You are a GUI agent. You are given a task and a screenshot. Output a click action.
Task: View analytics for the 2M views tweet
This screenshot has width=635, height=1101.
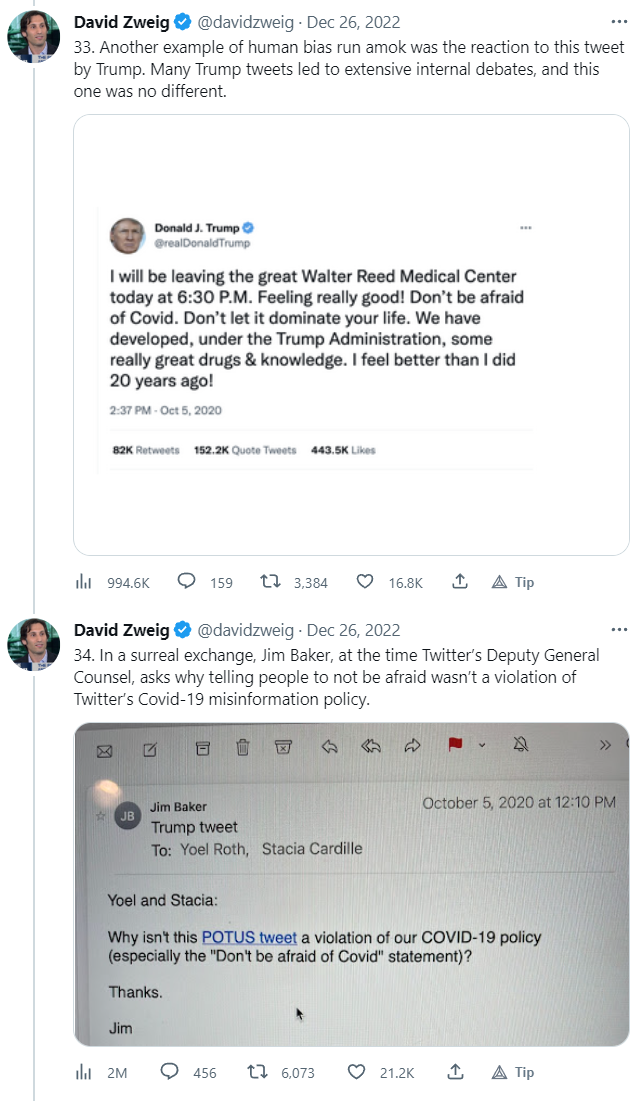point(84,1072)
